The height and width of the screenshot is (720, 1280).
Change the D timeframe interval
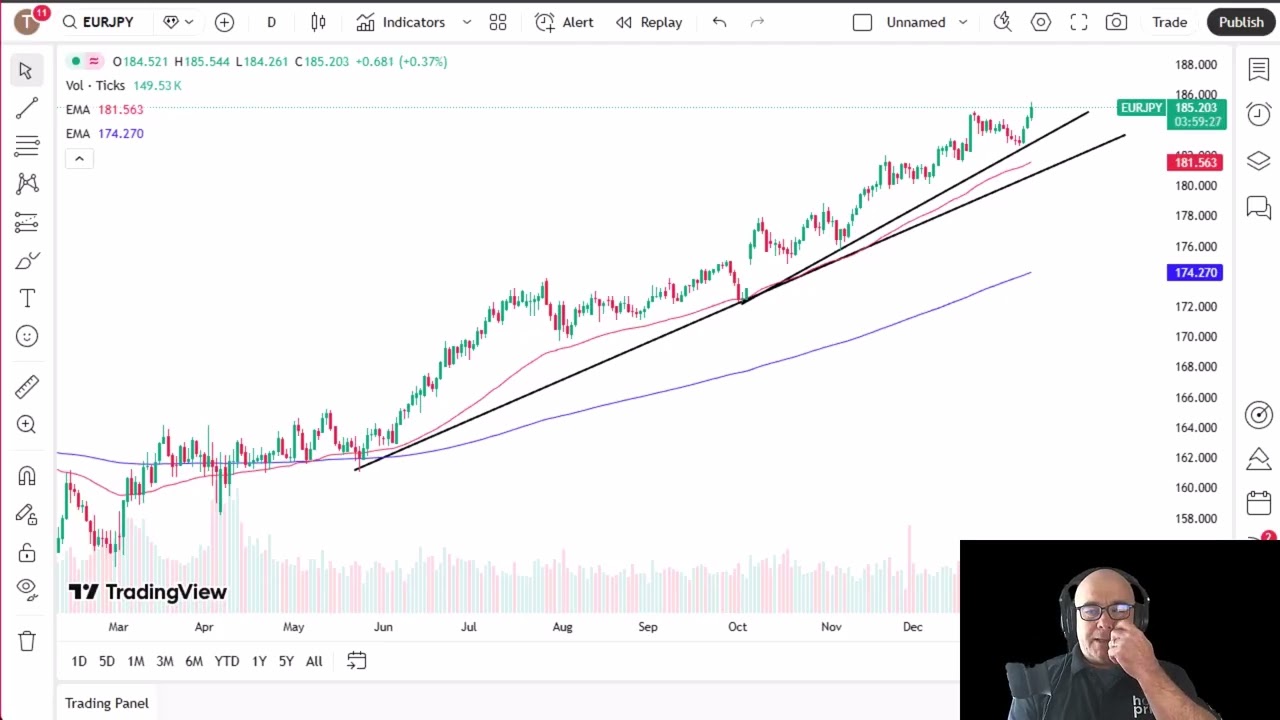coord(271,22)
